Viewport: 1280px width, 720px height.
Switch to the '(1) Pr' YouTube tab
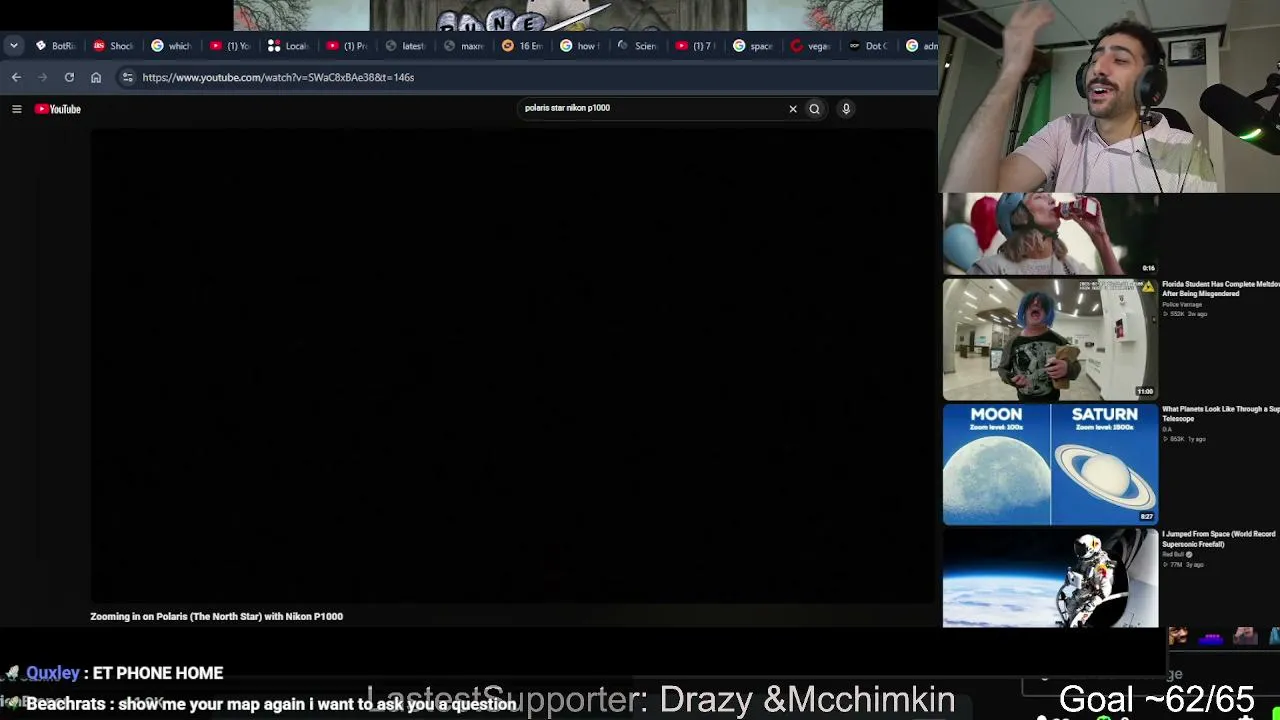pyautogui.click(x=348, y=46)
